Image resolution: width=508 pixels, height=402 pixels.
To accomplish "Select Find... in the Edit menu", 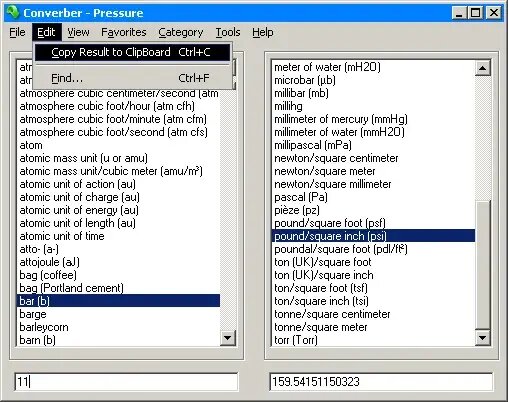I will point(132,78).
